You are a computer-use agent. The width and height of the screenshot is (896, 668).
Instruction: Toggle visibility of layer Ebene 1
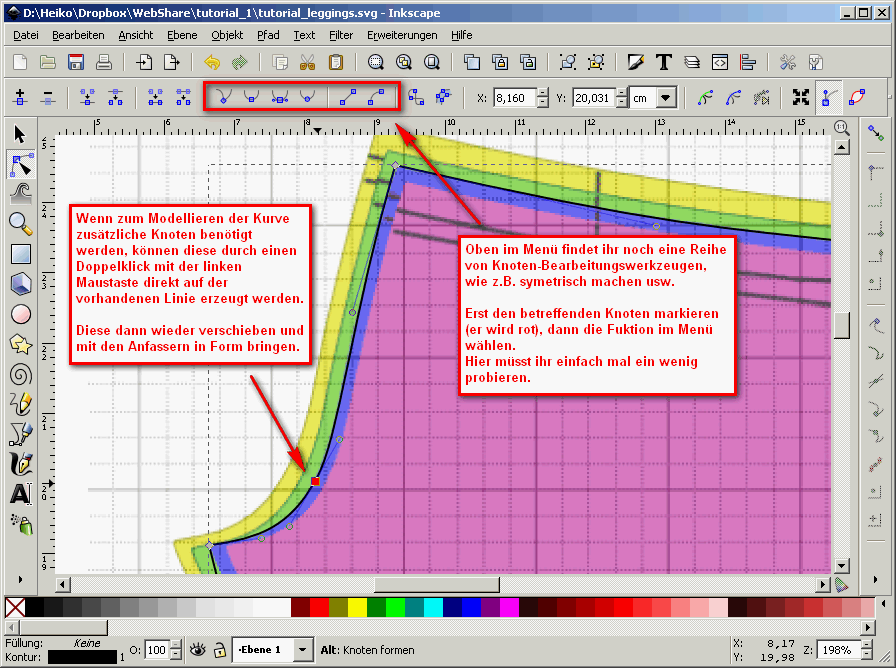pos(198,649)
